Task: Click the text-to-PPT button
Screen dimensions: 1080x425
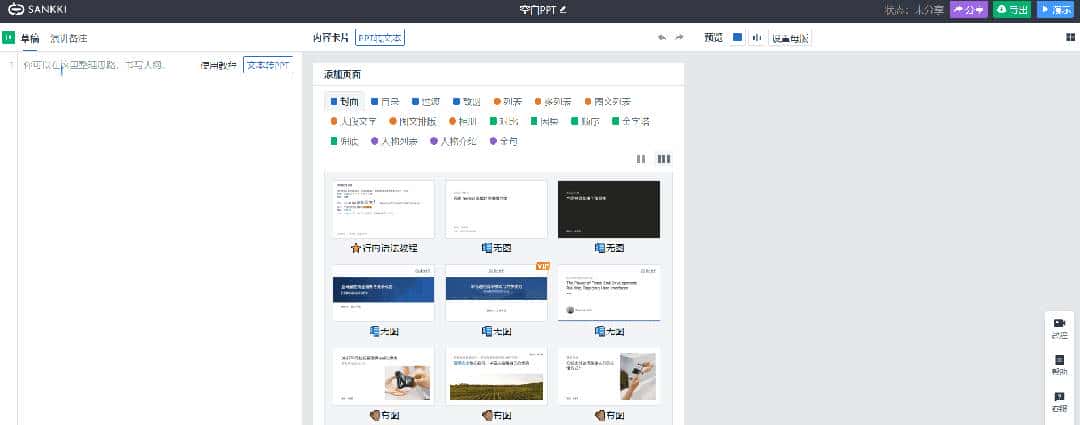Action: click(x=268, y=65)
